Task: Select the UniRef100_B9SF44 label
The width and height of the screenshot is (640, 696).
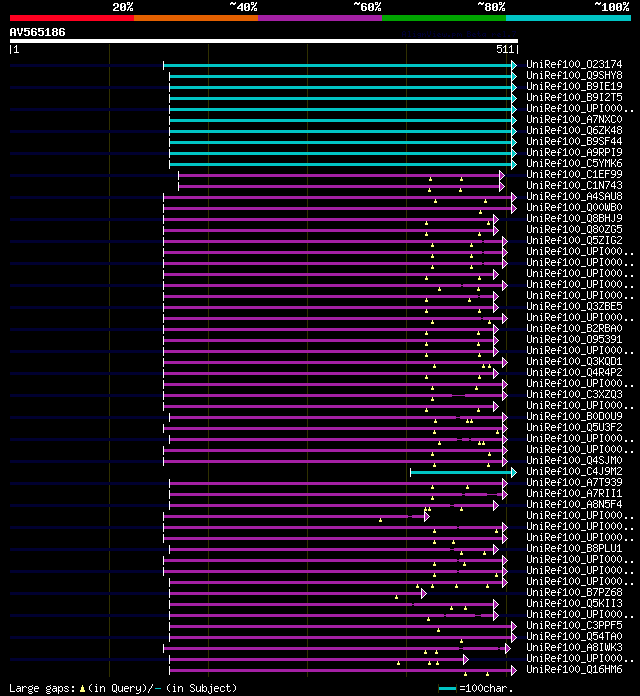Action: coord(574,142)
